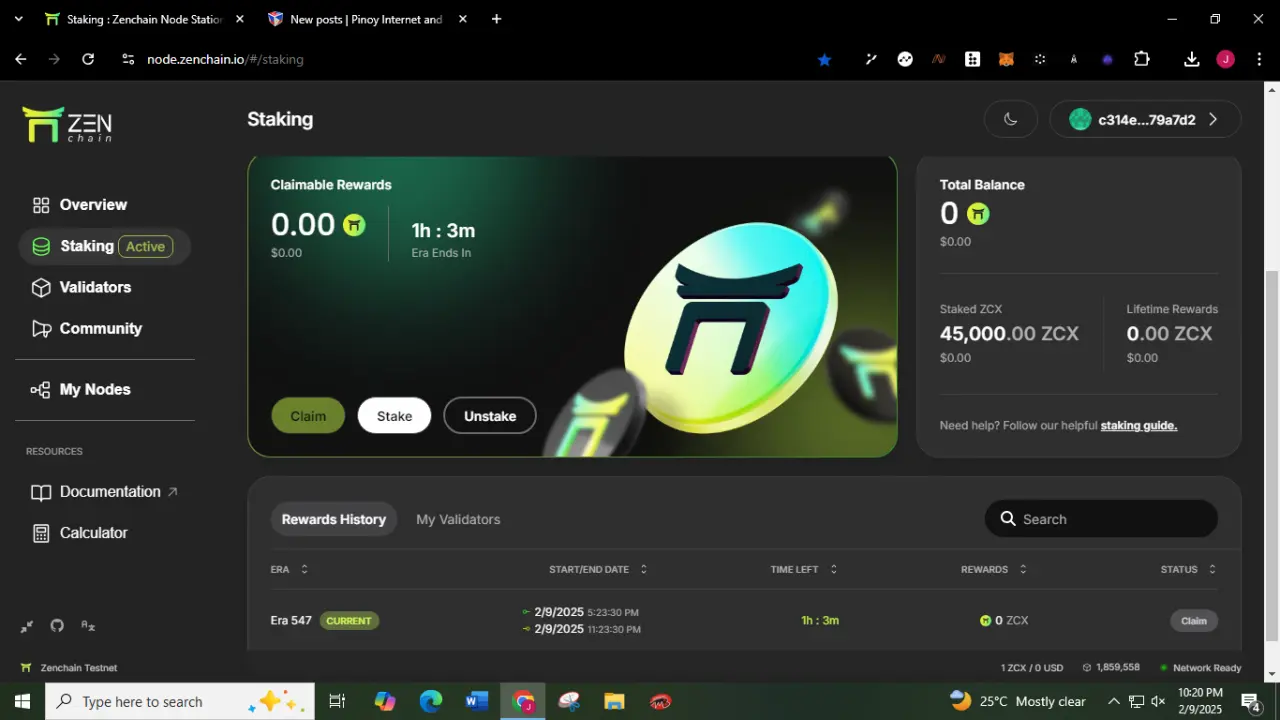1280x720 pixels.
Task: Select the Staking sidebar item
Action: pos(104,246)
